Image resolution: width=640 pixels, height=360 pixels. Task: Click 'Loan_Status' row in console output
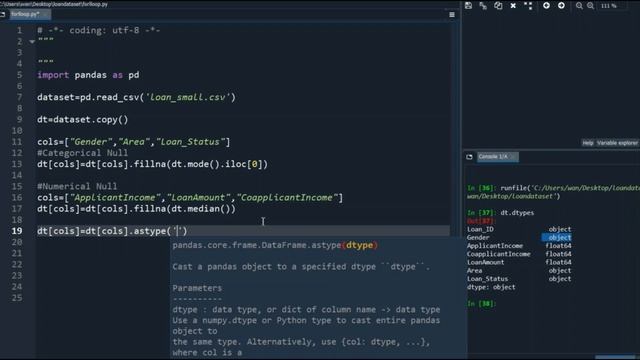(519, 279)
